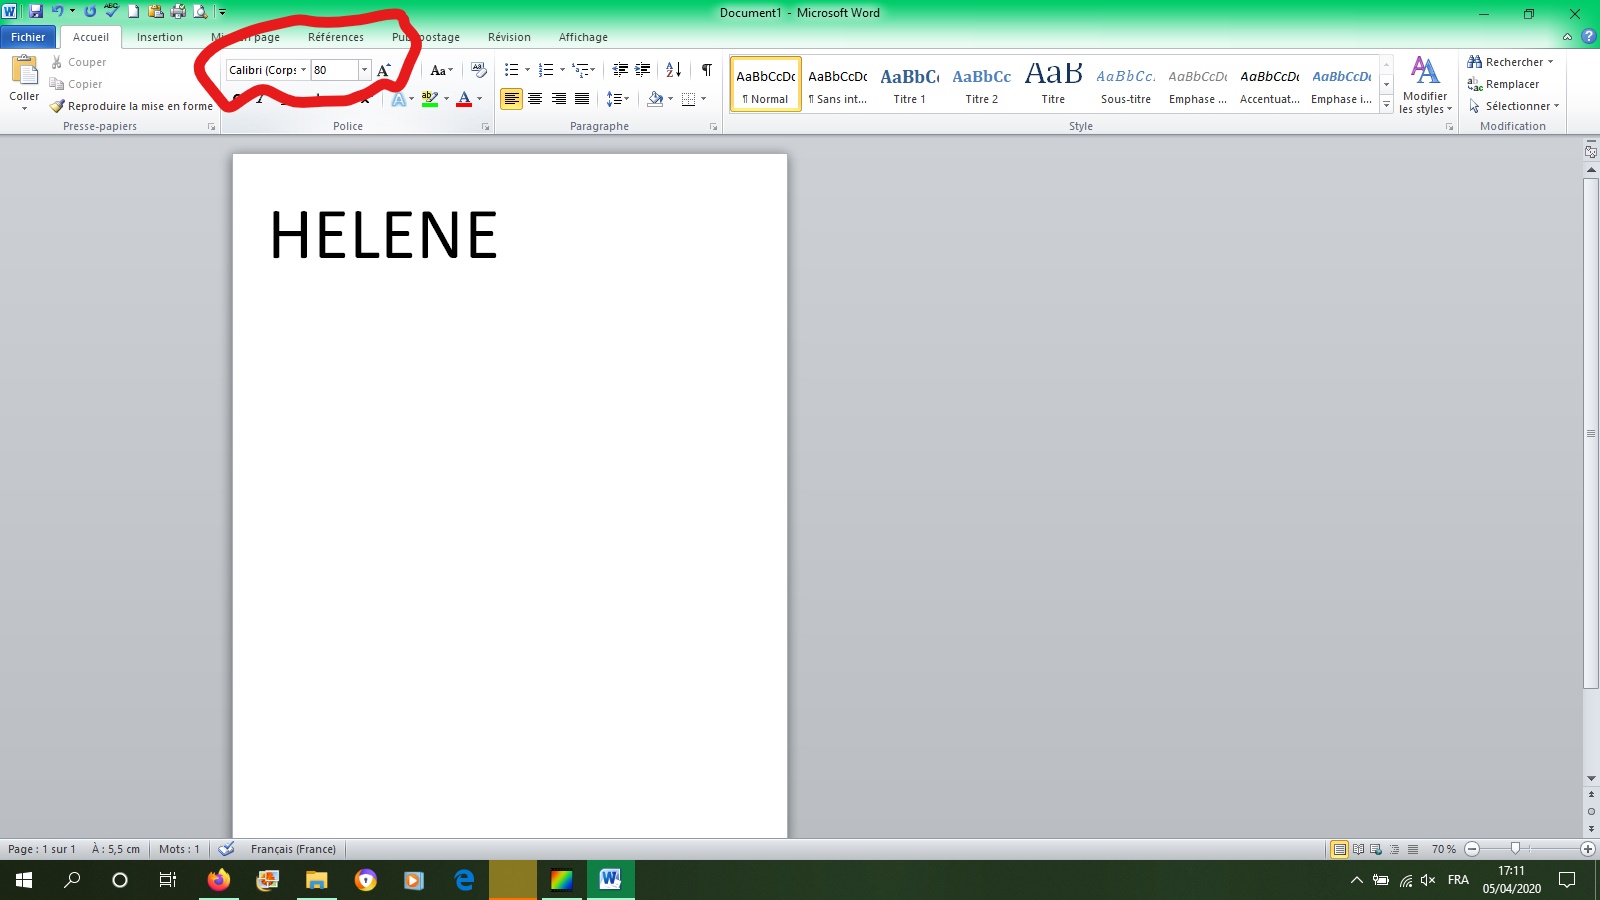Open the Modifier les styles gallery
The image size is (1600, 900).
pos(1425,85)
